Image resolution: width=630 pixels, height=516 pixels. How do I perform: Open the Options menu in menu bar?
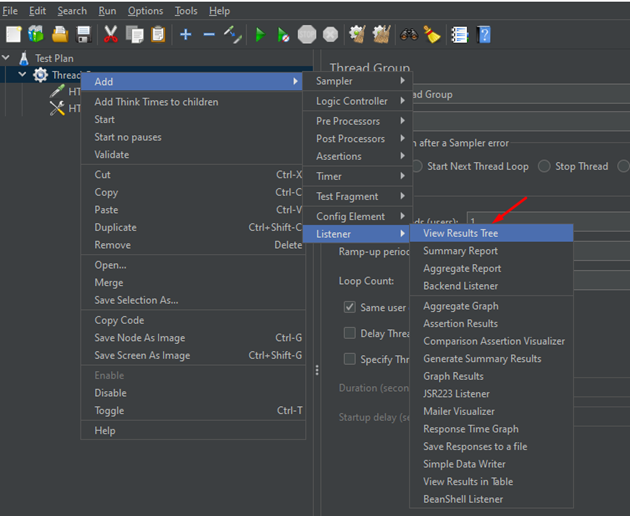pos(145,11)
